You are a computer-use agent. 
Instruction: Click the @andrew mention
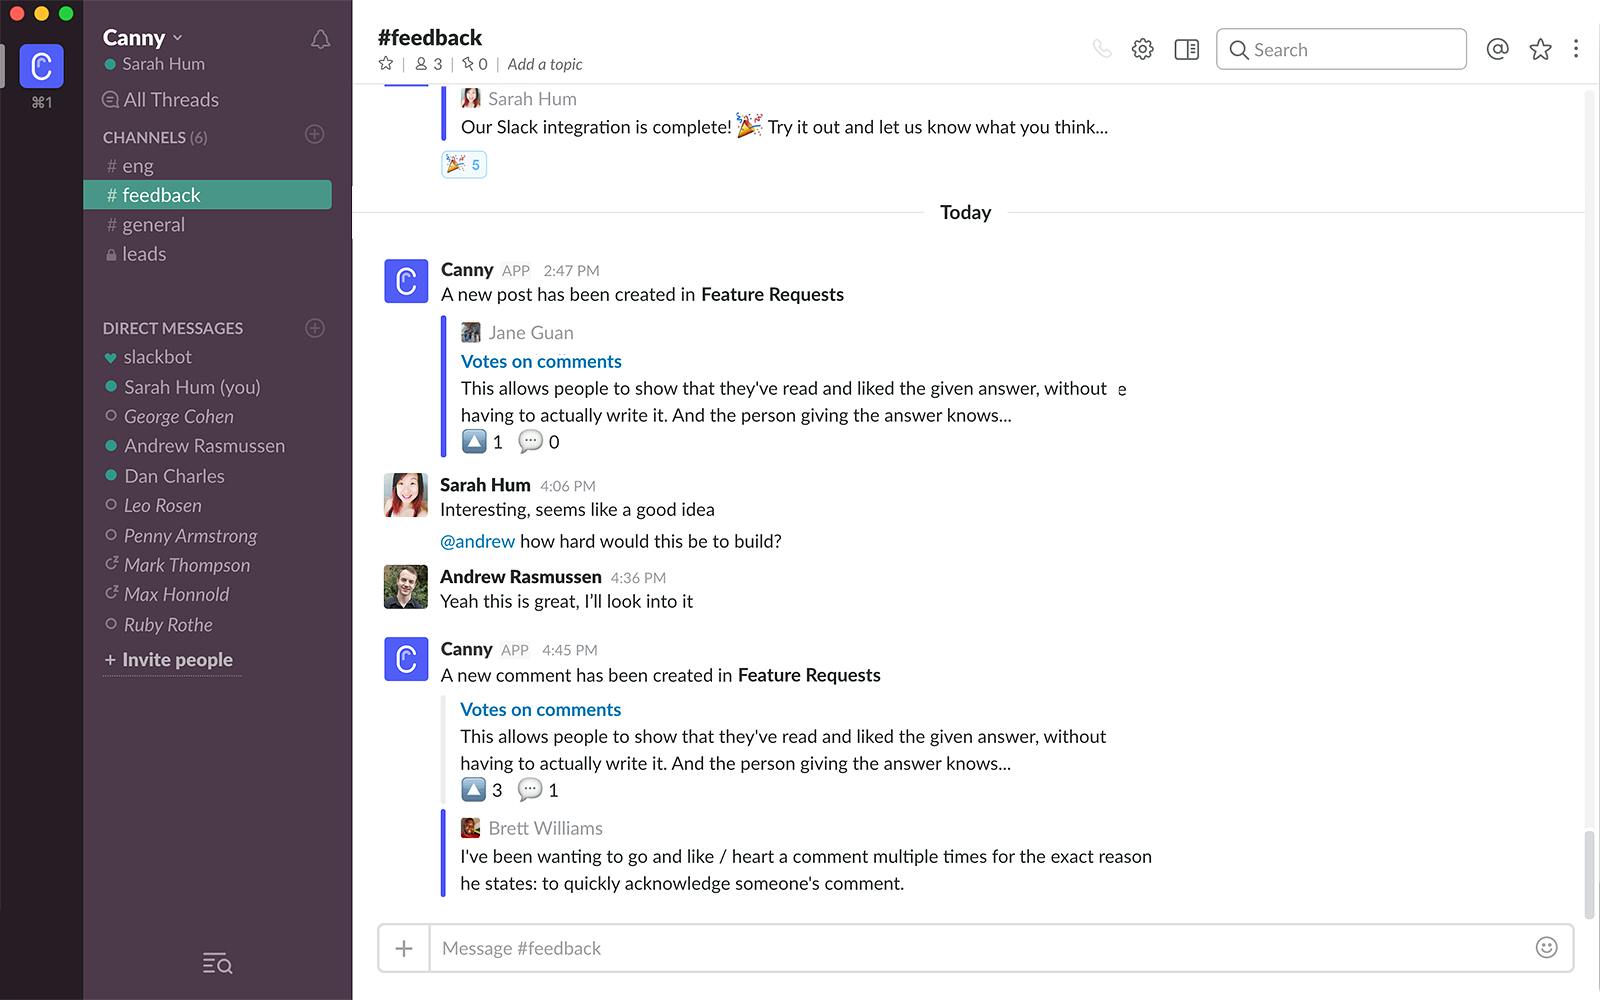tap(478, 541)
